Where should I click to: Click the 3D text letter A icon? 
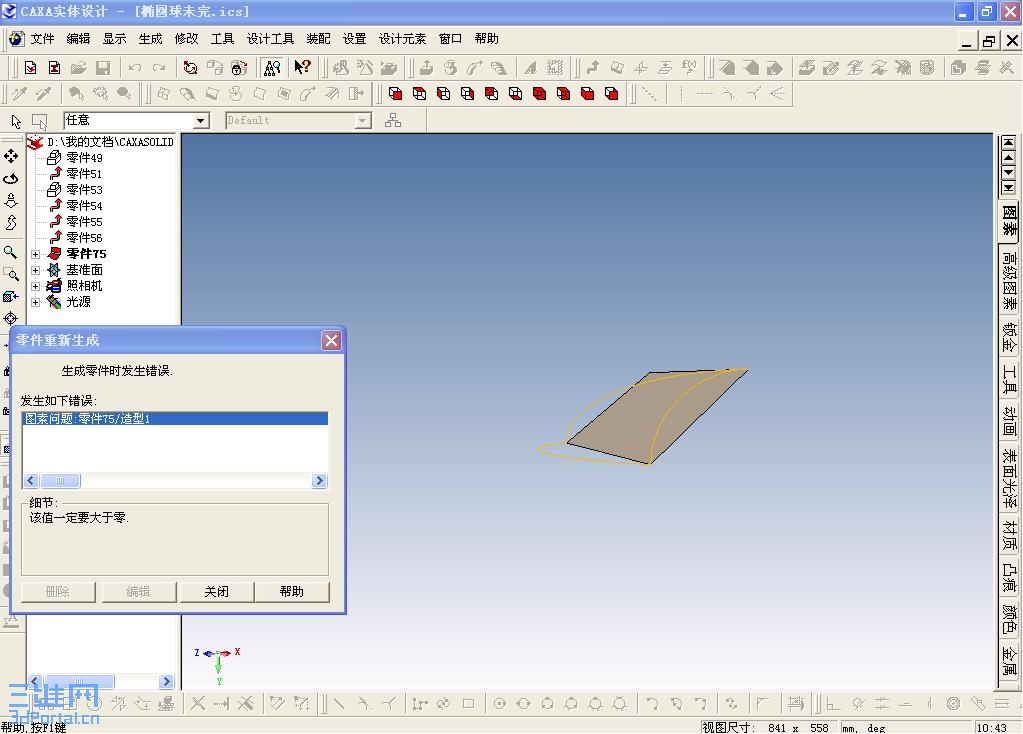coord(530,67)
